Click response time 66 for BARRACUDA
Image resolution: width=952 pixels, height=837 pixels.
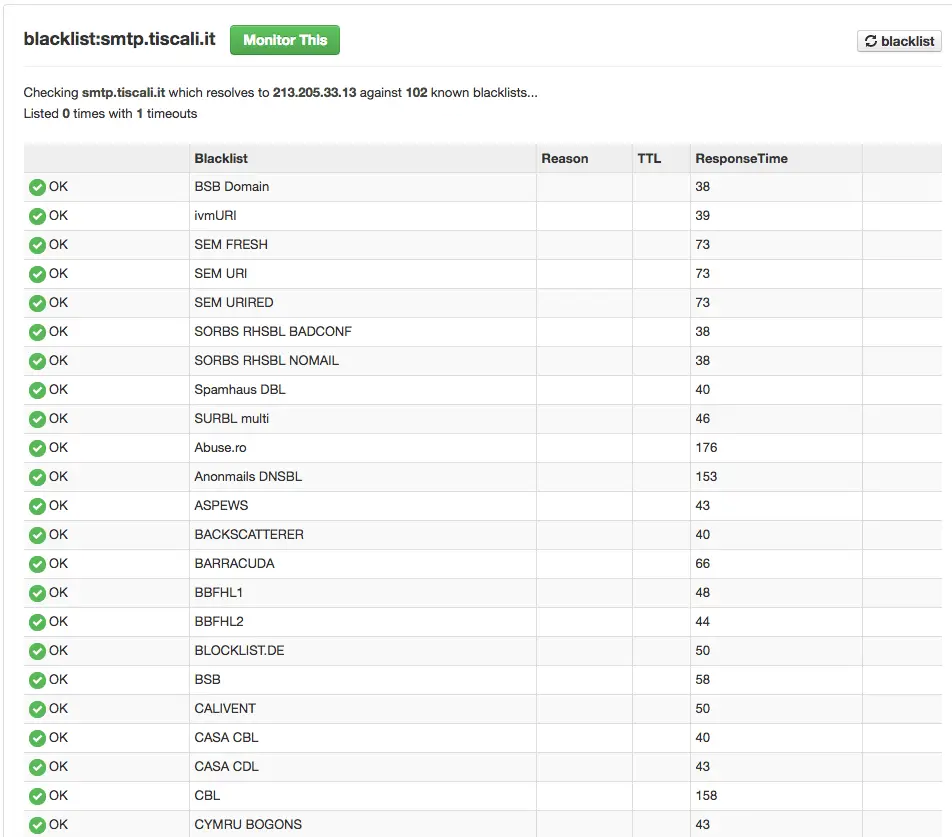[702, 564]
